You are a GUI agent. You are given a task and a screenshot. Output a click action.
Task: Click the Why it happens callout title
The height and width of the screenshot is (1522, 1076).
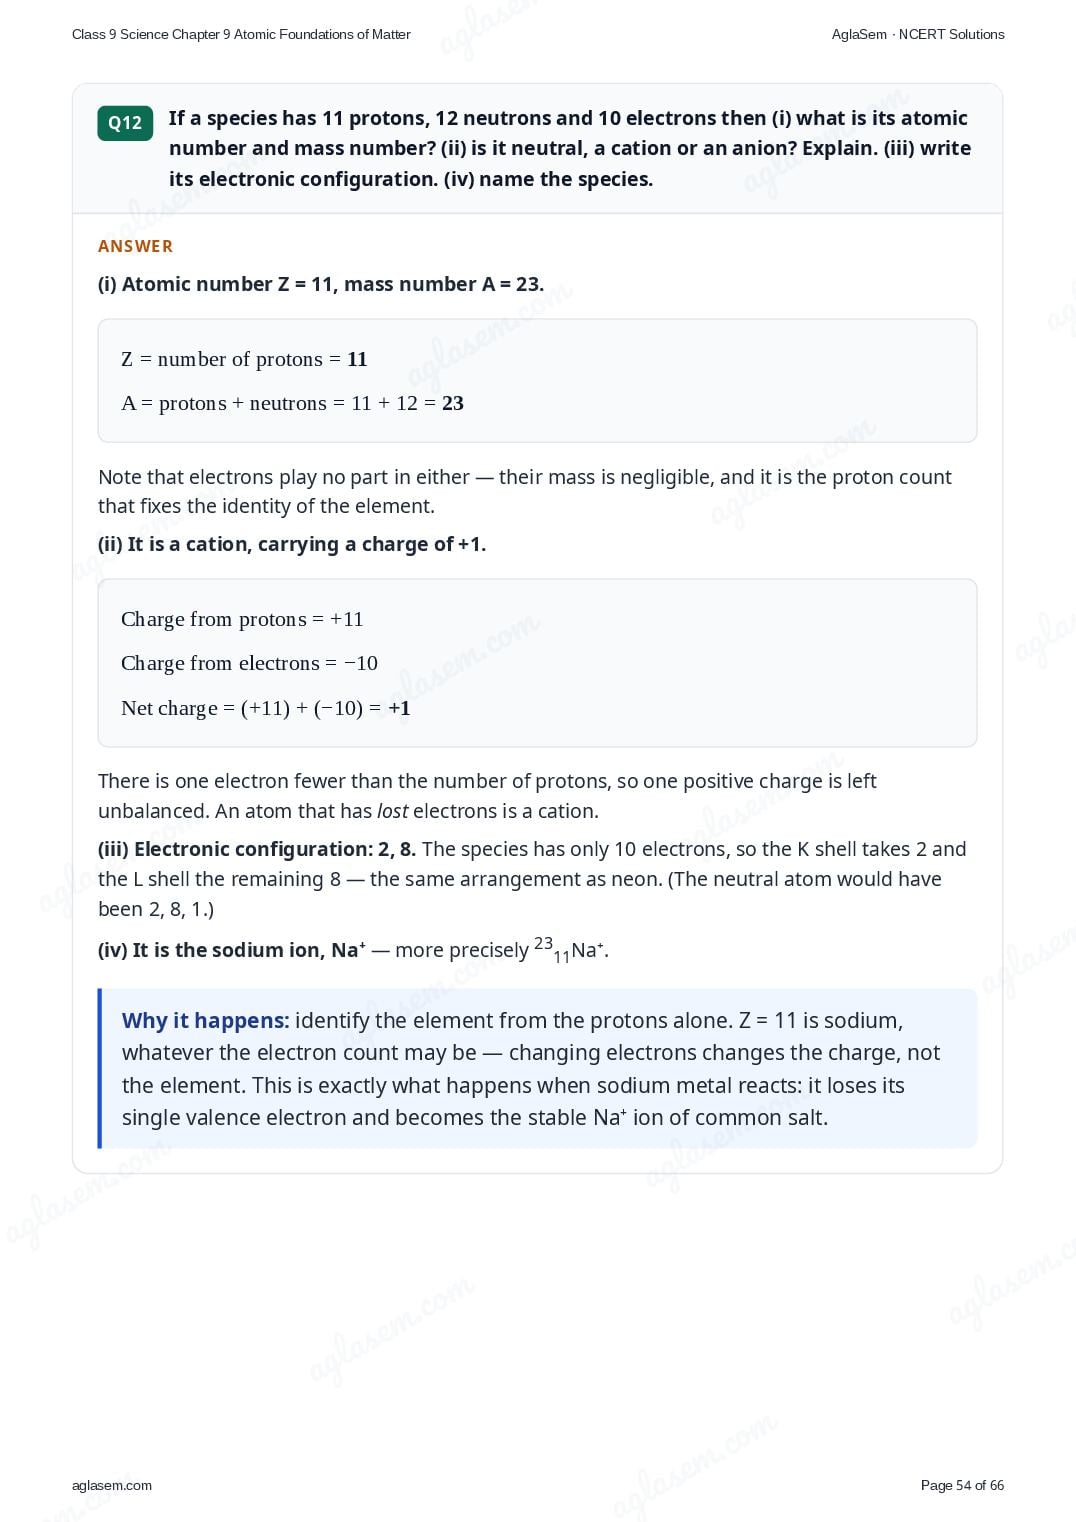pyautogui.click(x=205, y=1020)
